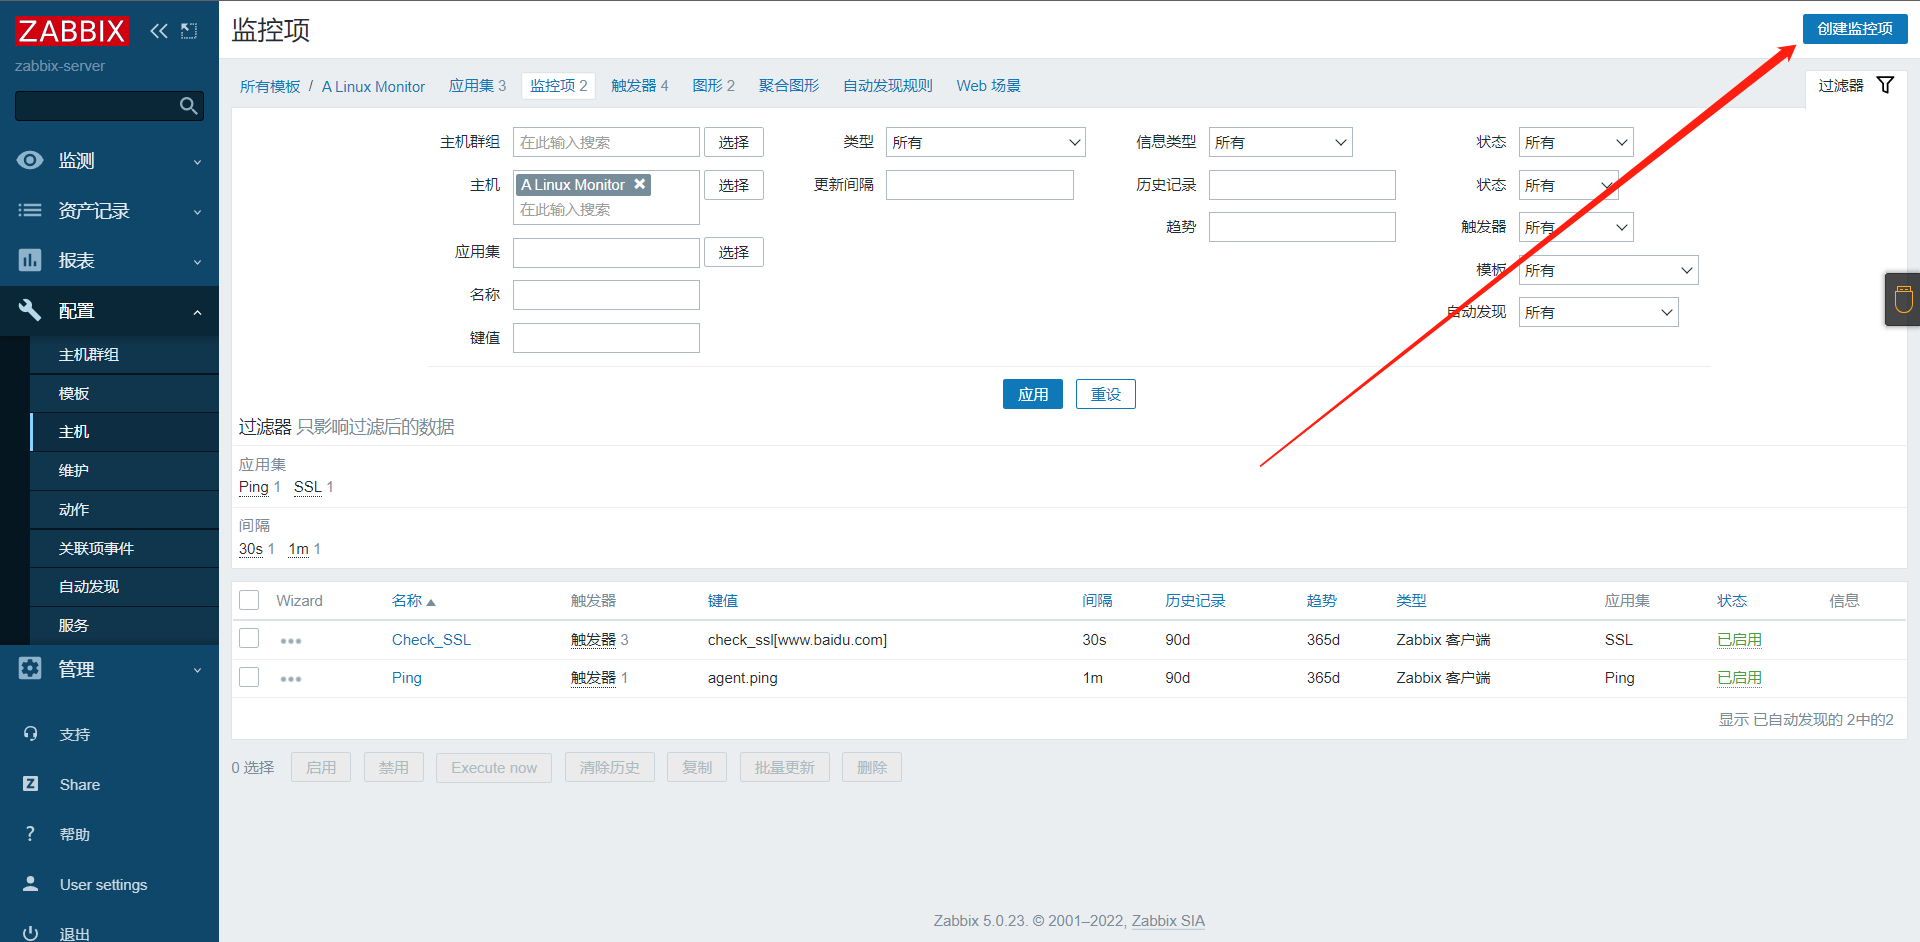
Task: Click the sidebar hide (kiosk) icon
Action: 189,31
